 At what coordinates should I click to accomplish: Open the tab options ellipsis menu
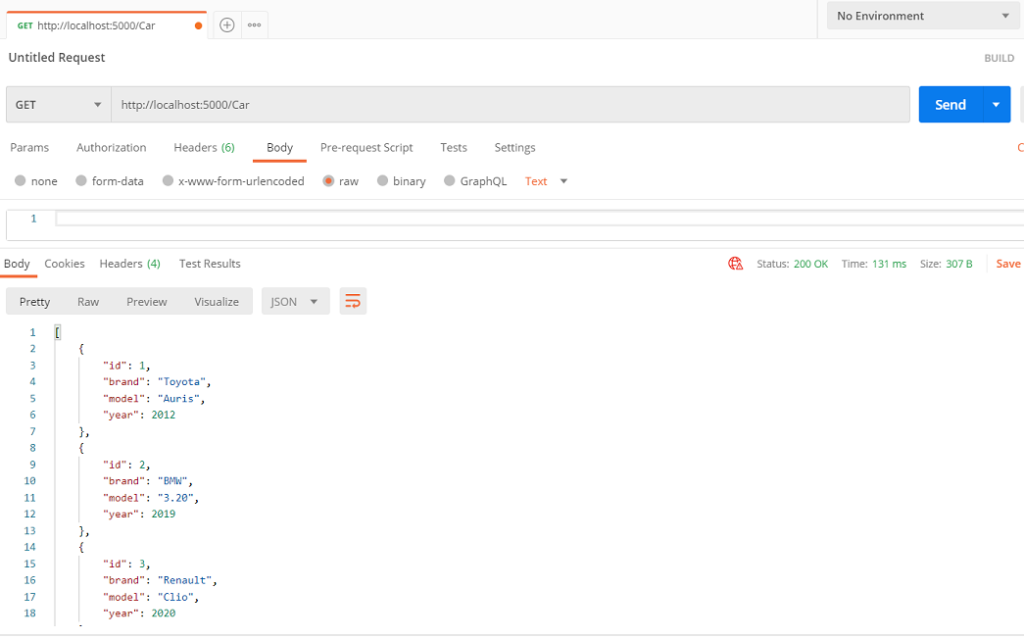pos(254,25)
